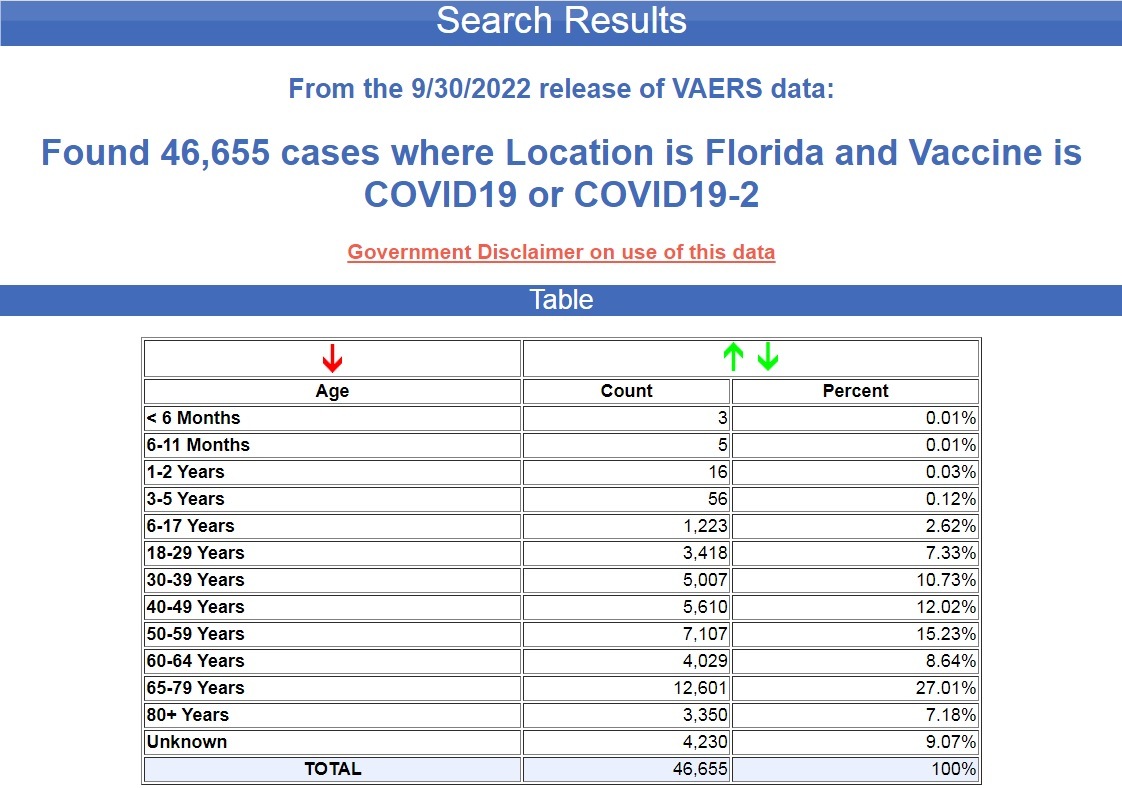Select the Table section header bar
The height and width of the screenshot is (788, 1122).
561,300
